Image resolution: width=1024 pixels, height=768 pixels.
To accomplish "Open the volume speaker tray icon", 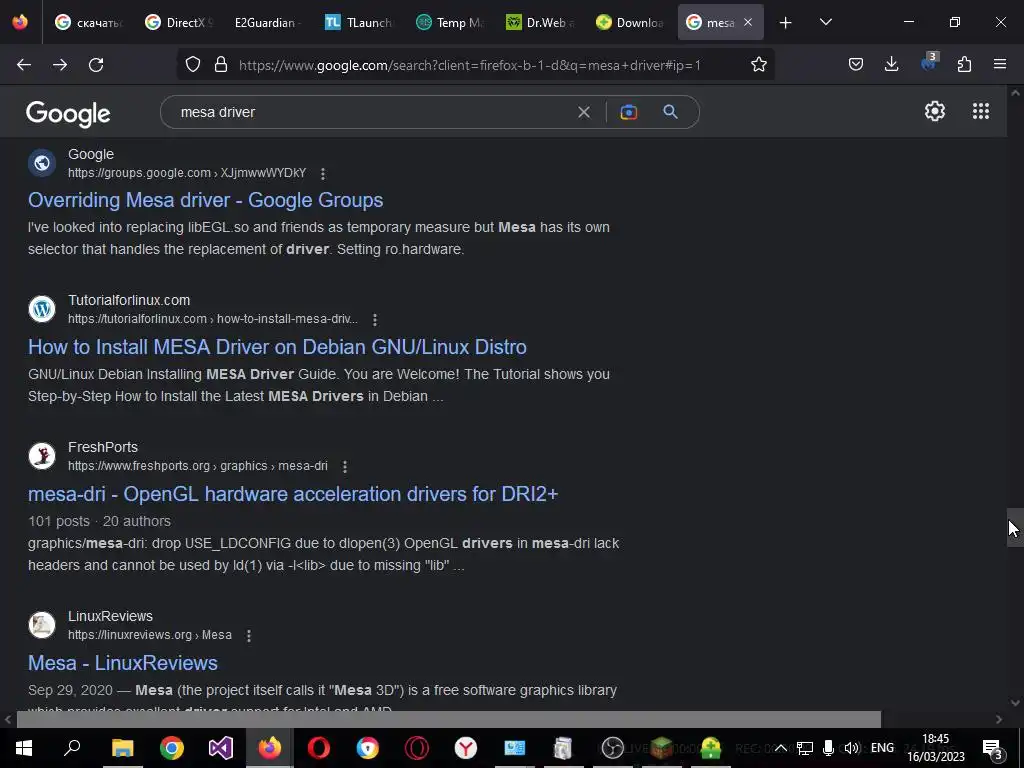I will tap(852, 748).
